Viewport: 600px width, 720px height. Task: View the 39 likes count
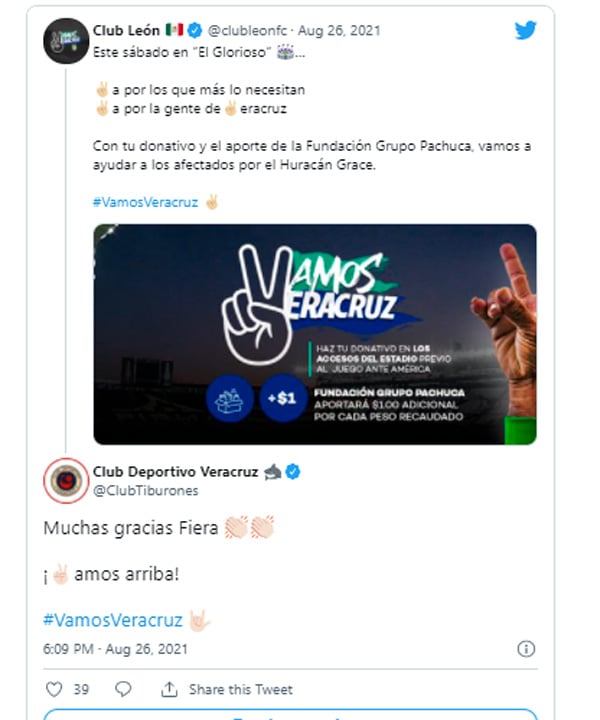pyautogui.click(x=81, y=689)
